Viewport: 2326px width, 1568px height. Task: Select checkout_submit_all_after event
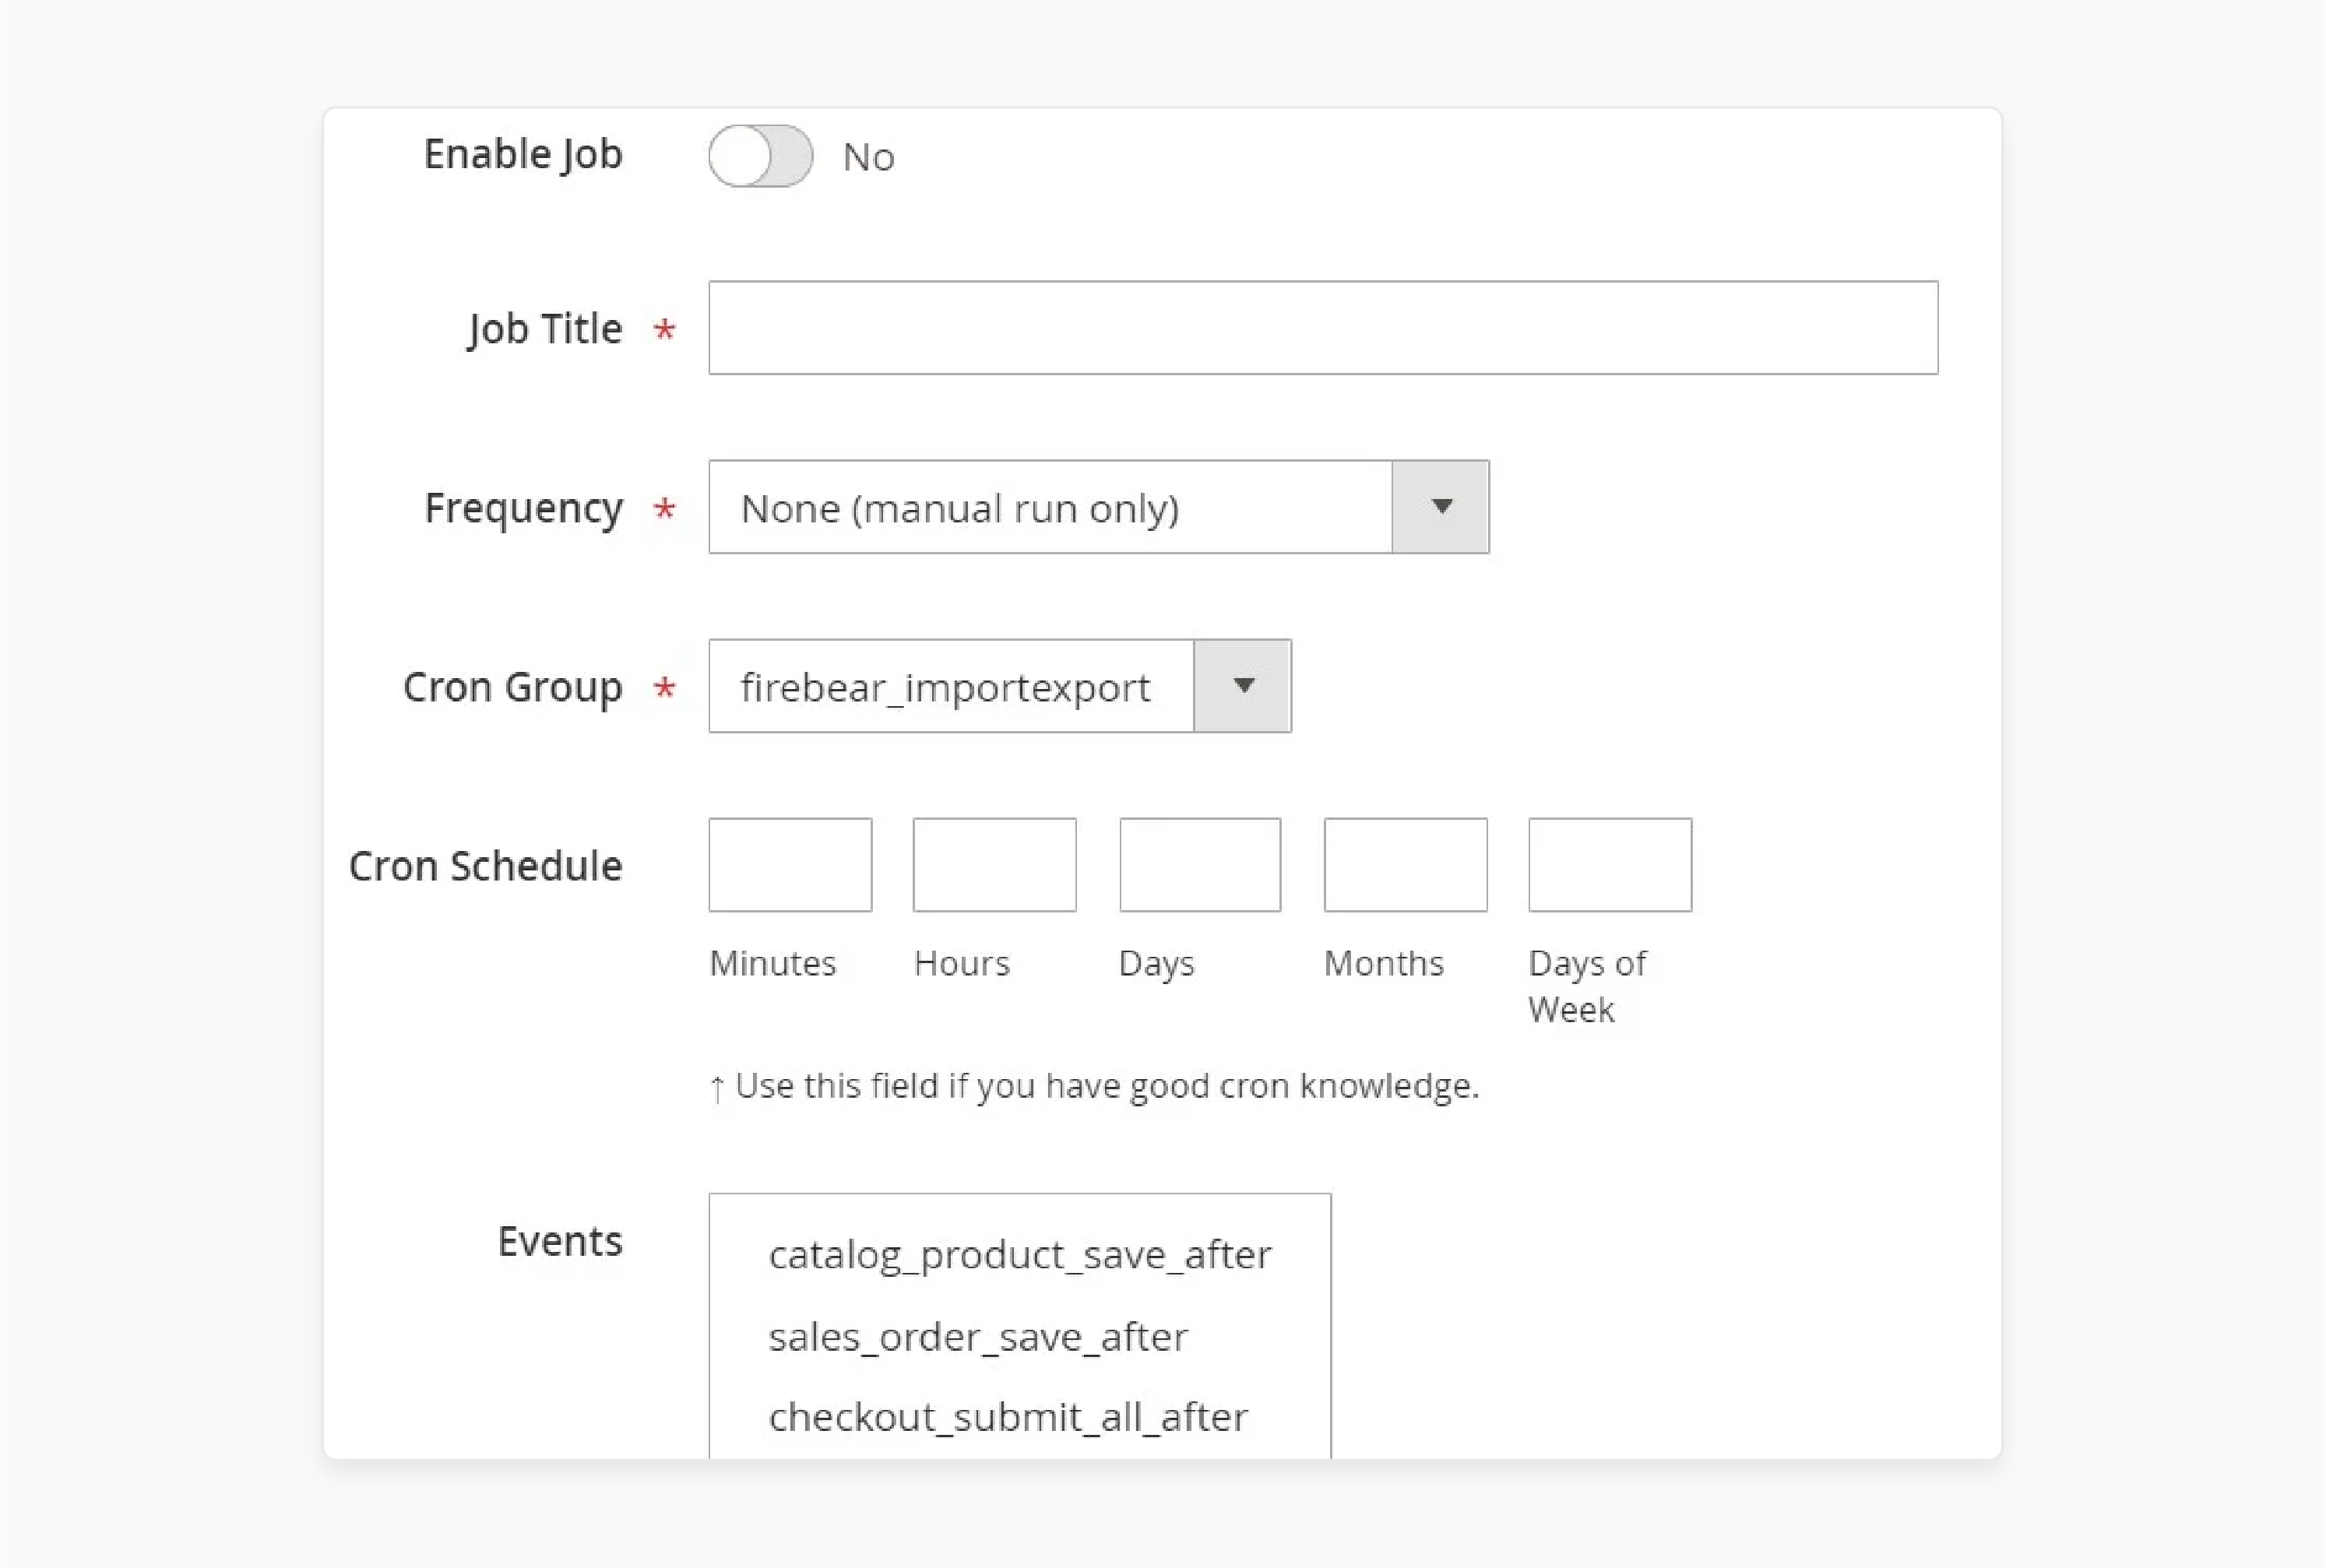click(1010, 1415)
